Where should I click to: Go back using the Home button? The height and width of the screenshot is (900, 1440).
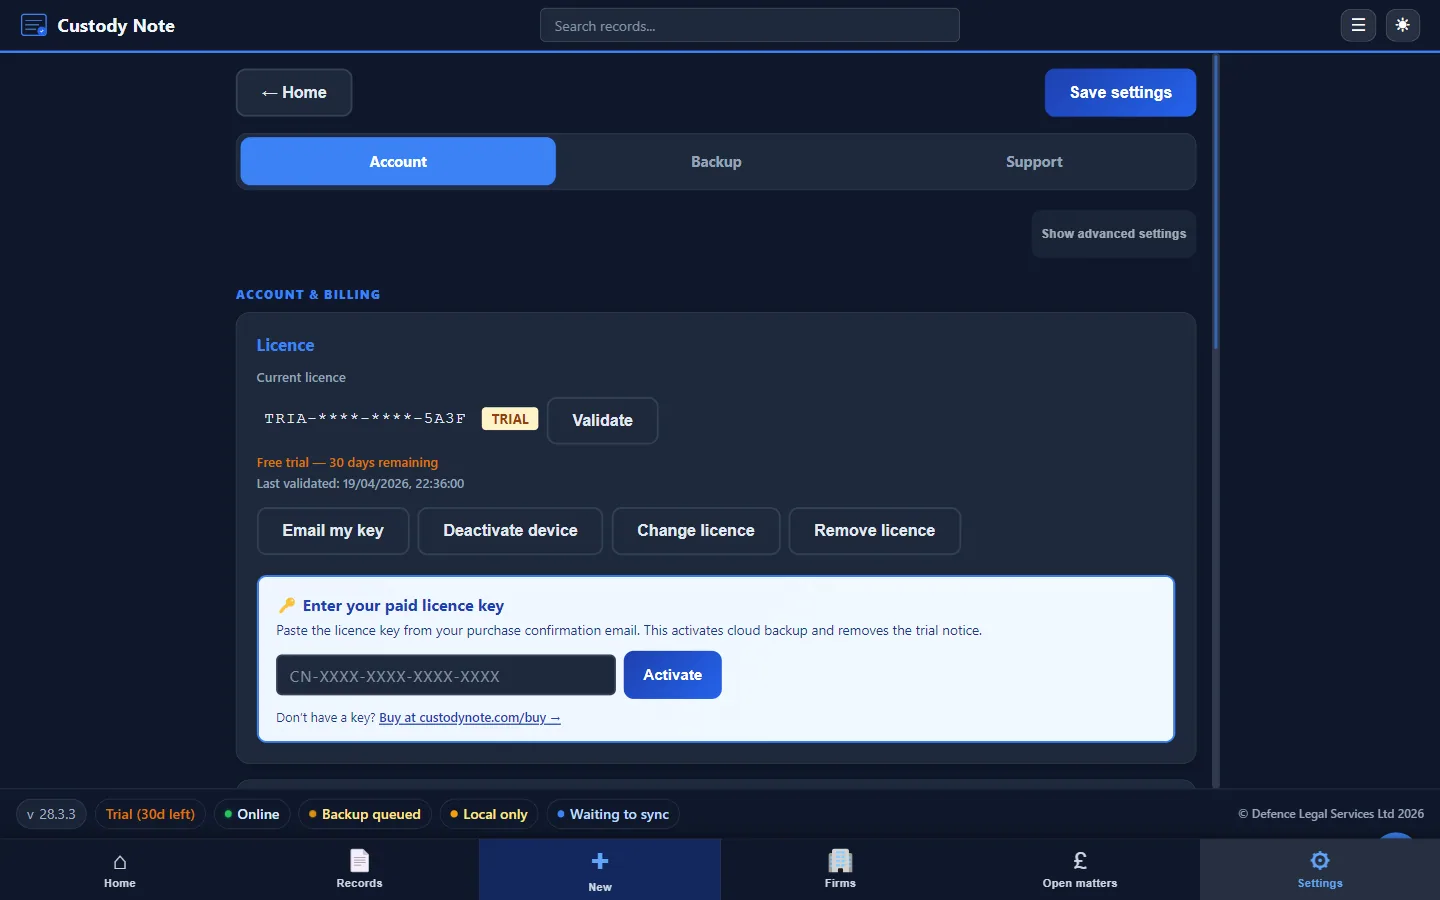(x=294, y=92)
